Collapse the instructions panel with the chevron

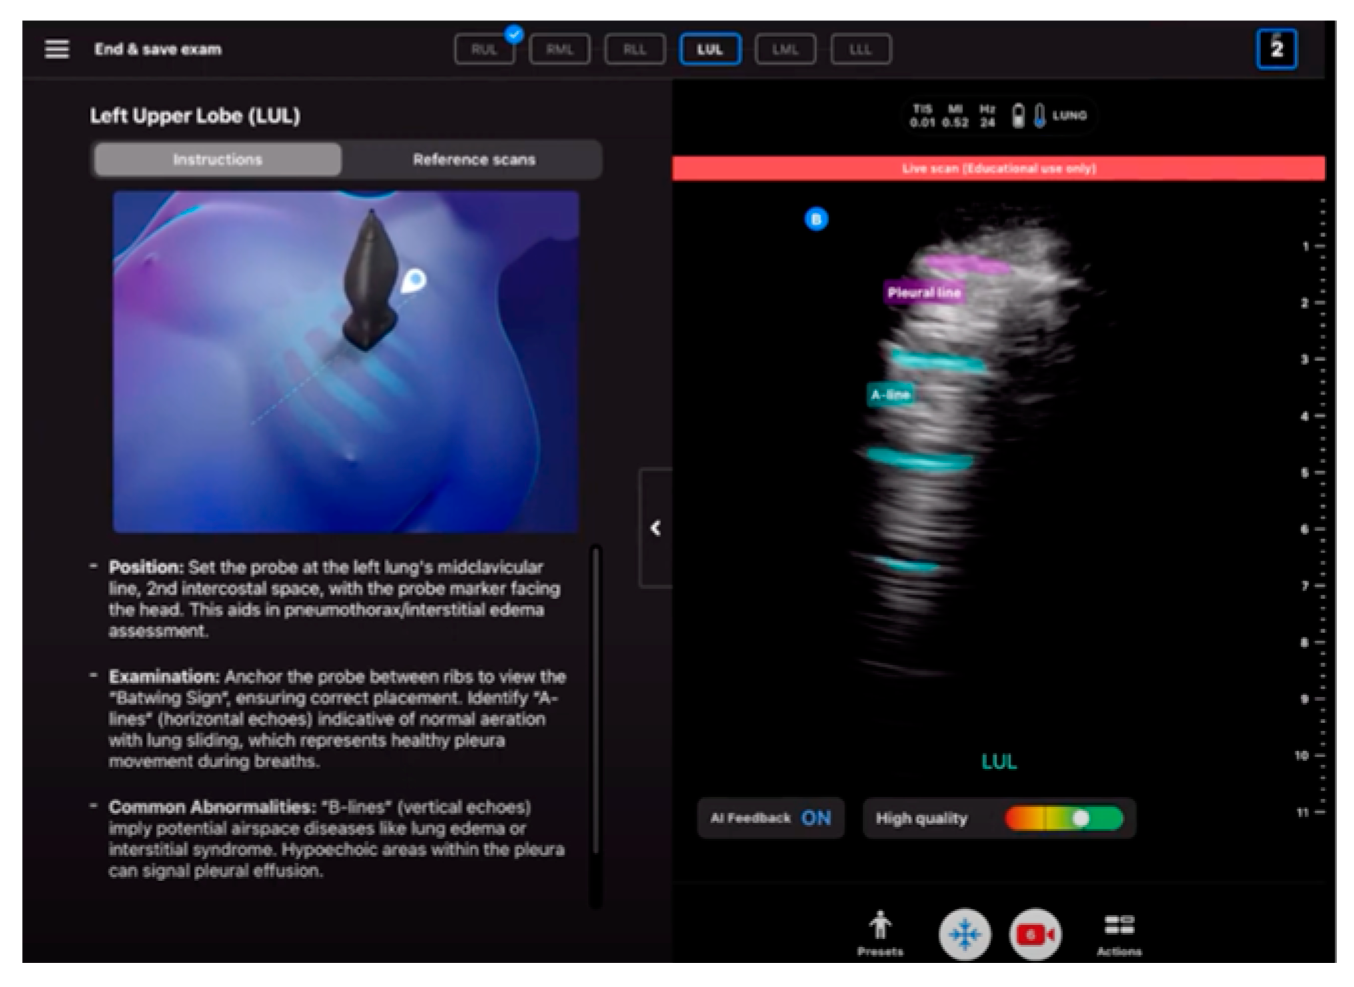point(655,527)
